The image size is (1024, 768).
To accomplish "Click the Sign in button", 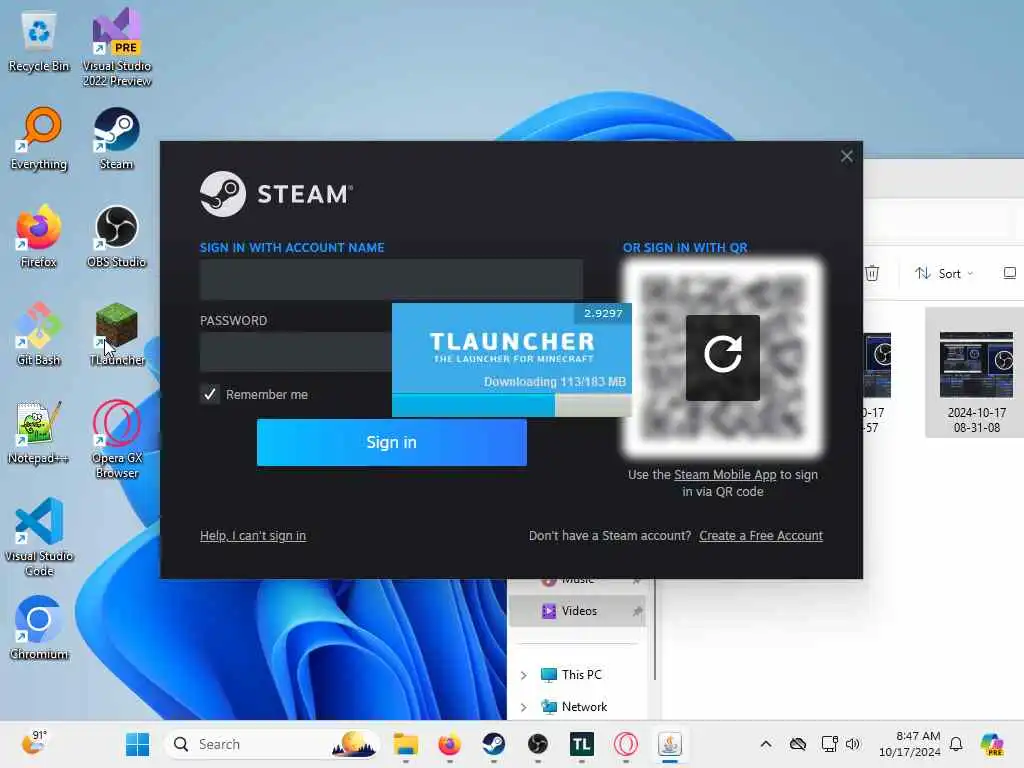I will pyautogui.click(x=391, y=442).
